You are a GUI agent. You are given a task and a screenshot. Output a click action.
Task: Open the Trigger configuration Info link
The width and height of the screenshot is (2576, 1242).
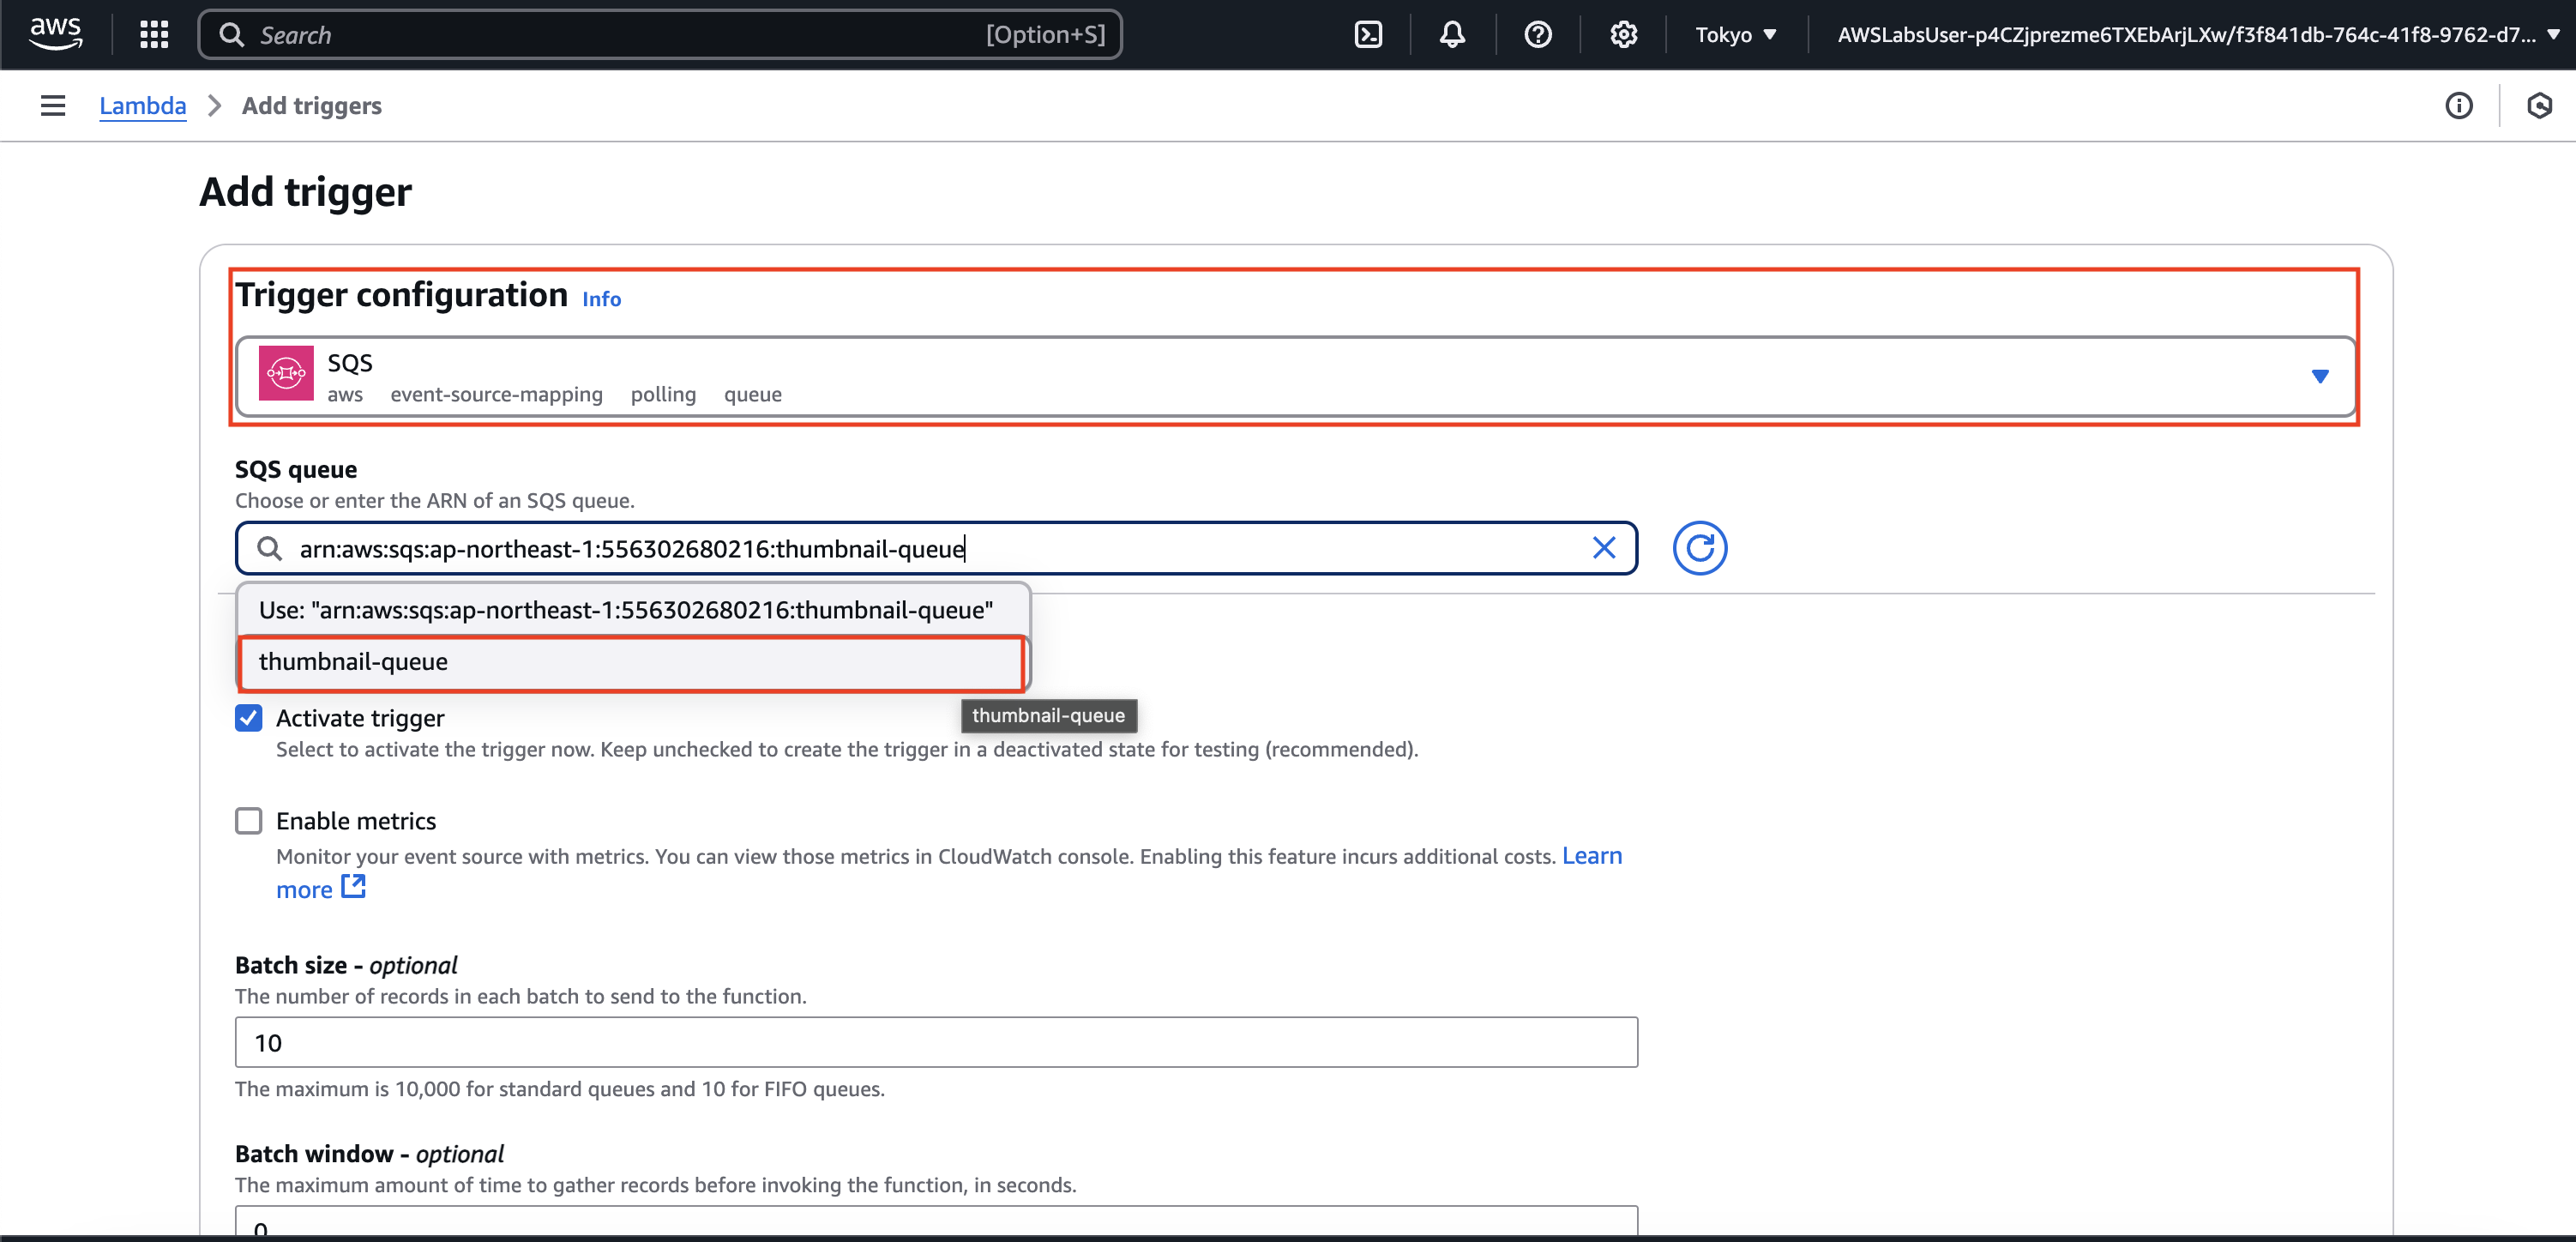click(x=601, y=299)
